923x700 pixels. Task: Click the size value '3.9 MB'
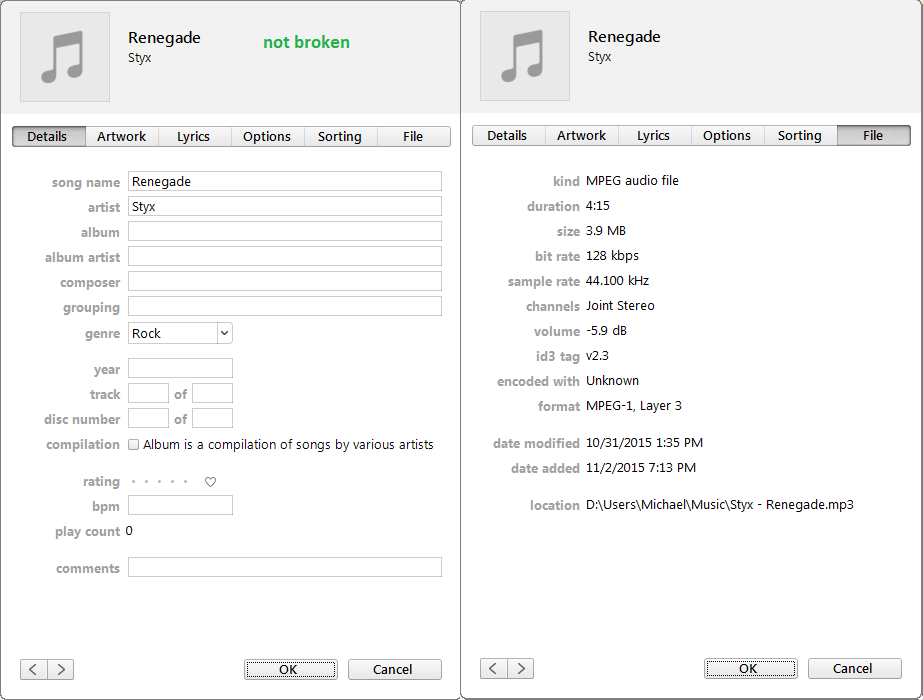tap(606, 231)
